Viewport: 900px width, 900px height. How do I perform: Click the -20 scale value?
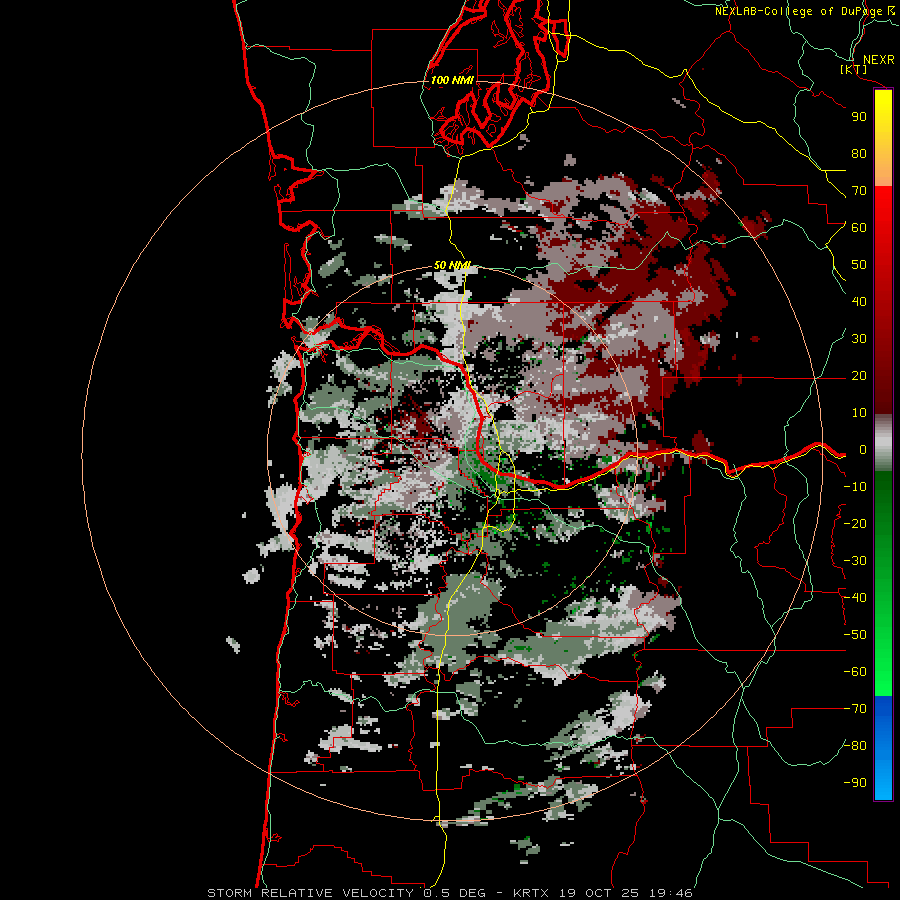pos(855,523)
